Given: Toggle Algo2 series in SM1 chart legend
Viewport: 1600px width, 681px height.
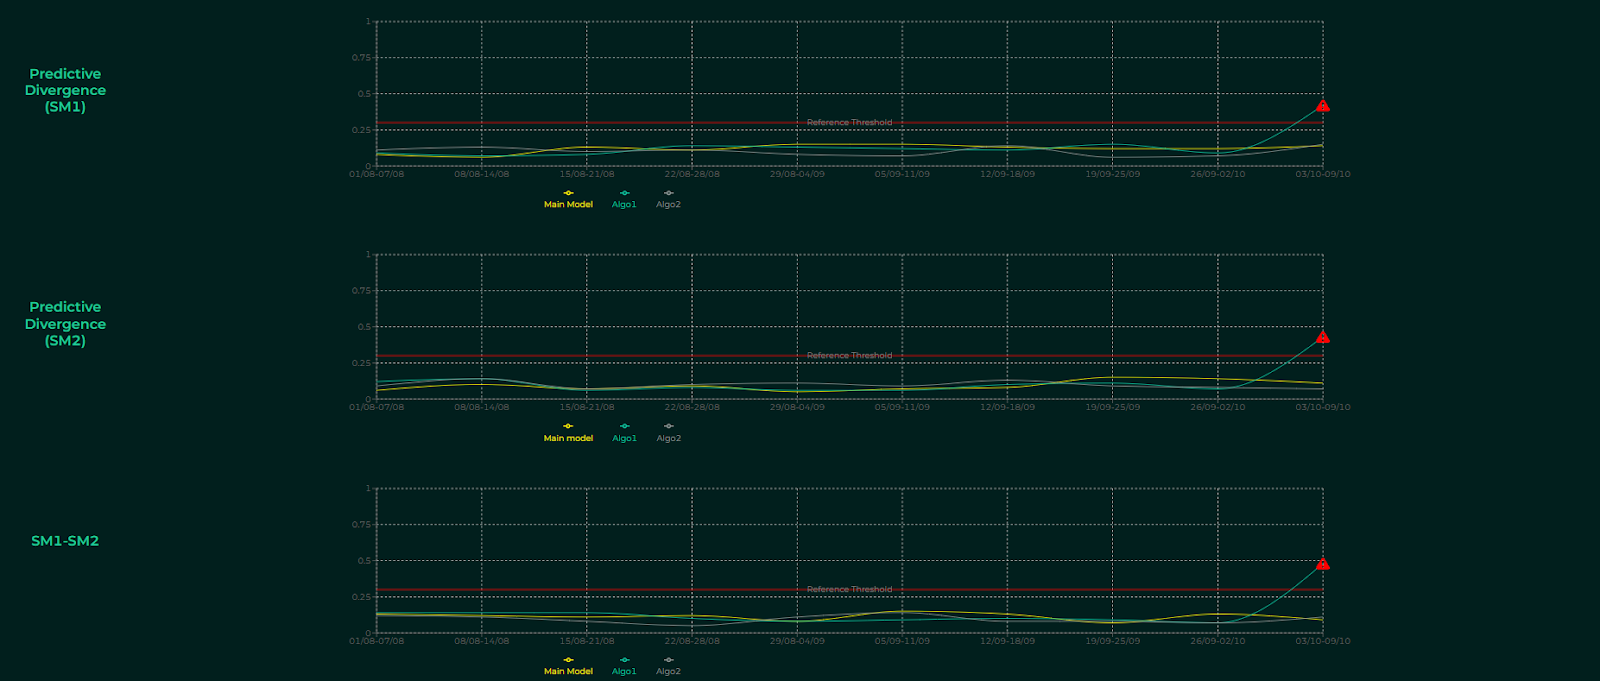Looking at the screenshot, I should click(x=668, y=199).
